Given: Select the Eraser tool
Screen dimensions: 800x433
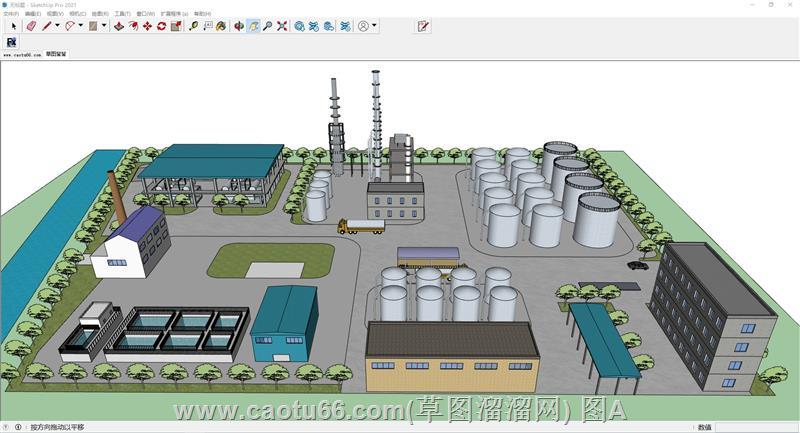Looking at the screenshot, I should [31, 26].
